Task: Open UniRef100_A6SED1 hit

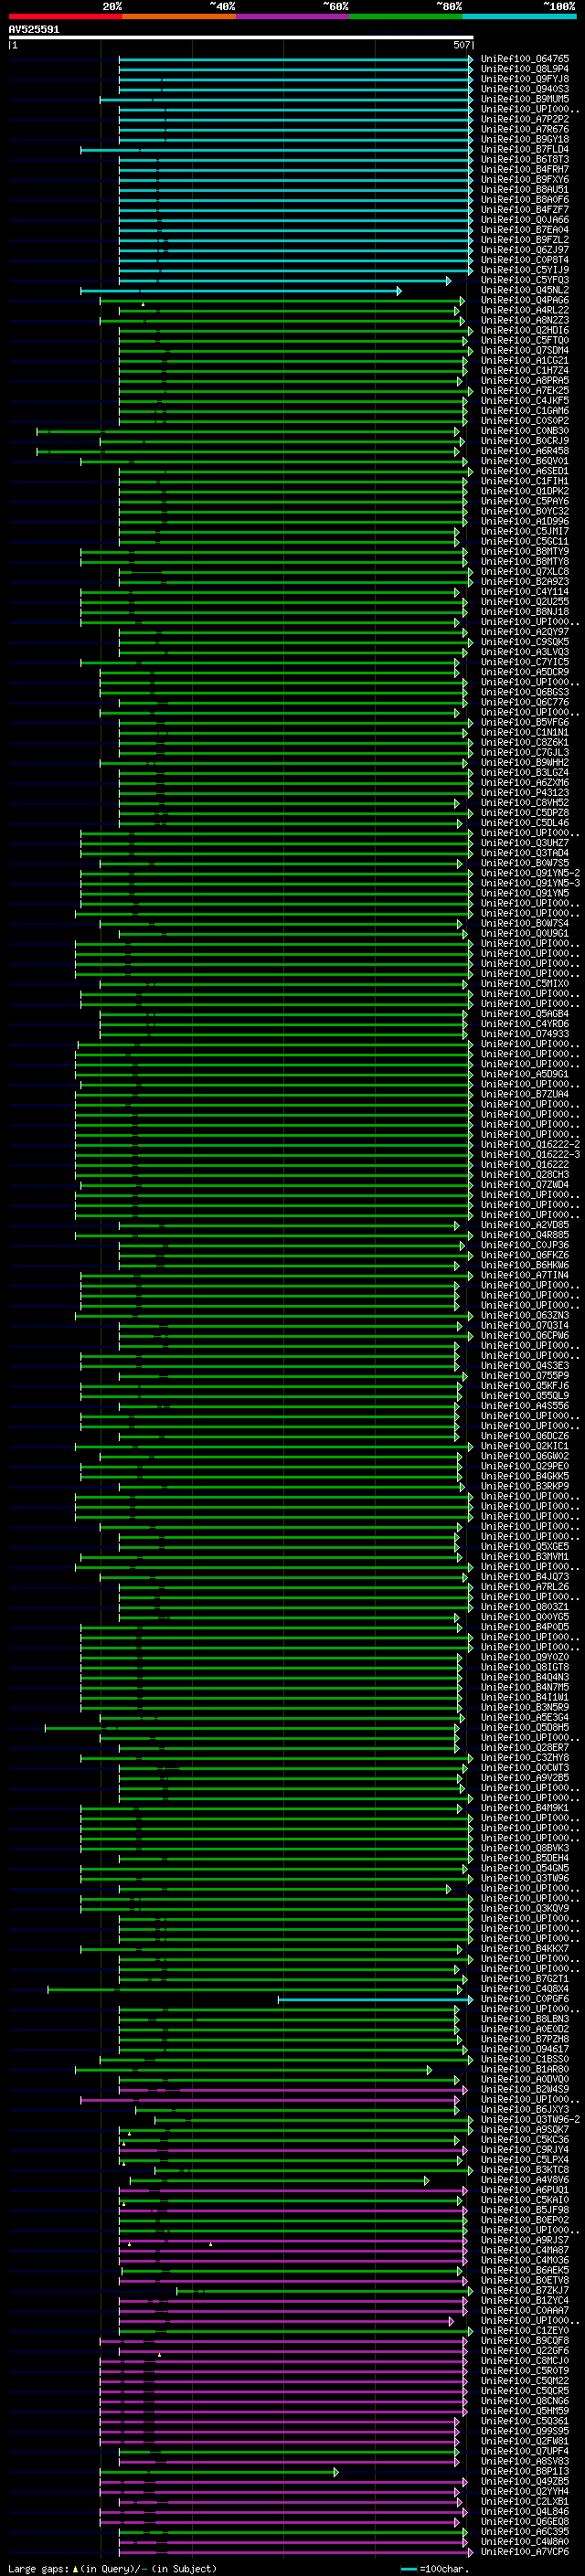Action: tap(524, 471)
